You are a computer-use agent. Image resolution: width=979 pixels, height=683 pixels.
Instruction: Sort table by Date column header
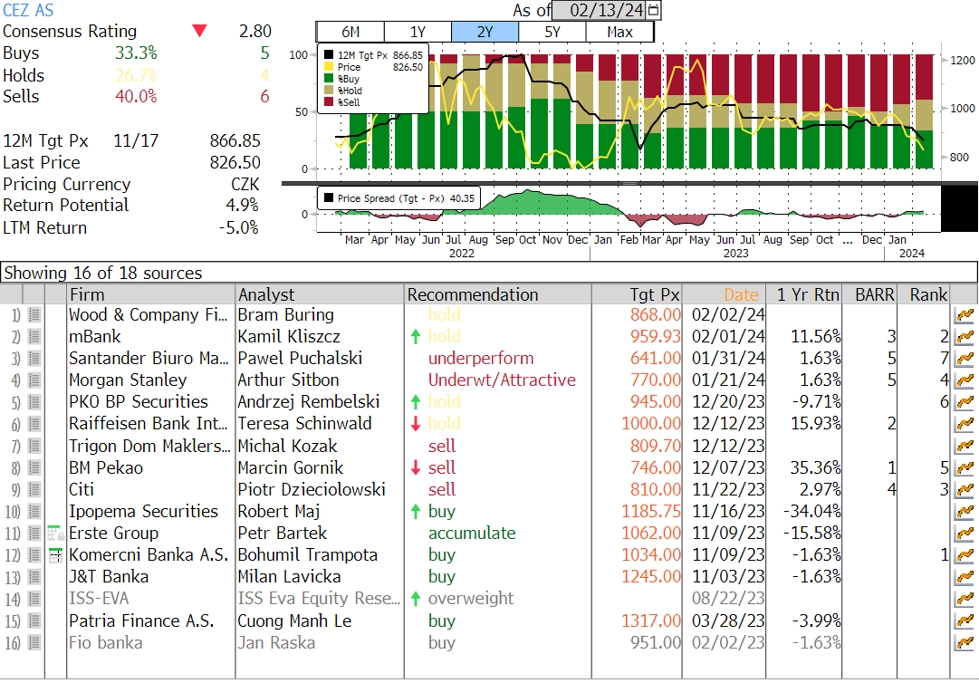740,295
